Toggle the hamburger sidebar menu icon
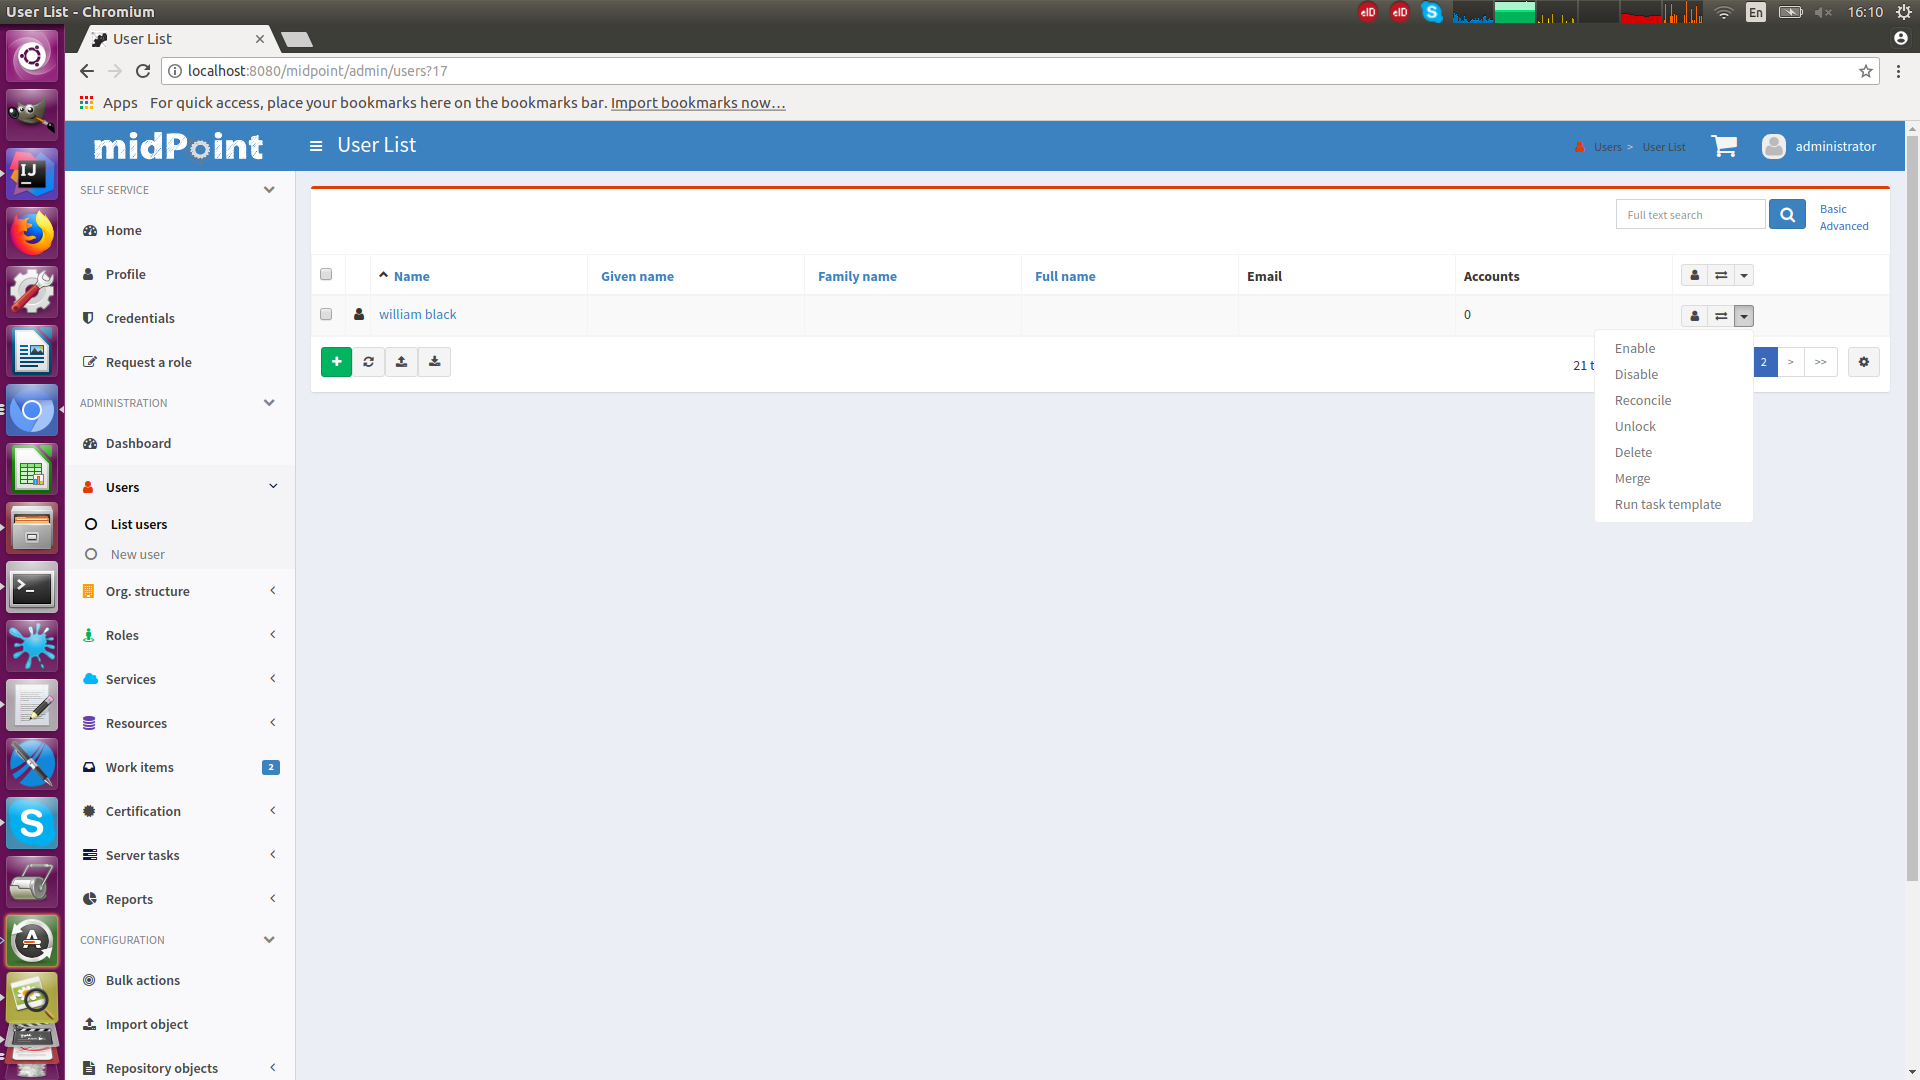Image resolution: width=1920 pixels, height=1080 pixels. tap(316, 146)
